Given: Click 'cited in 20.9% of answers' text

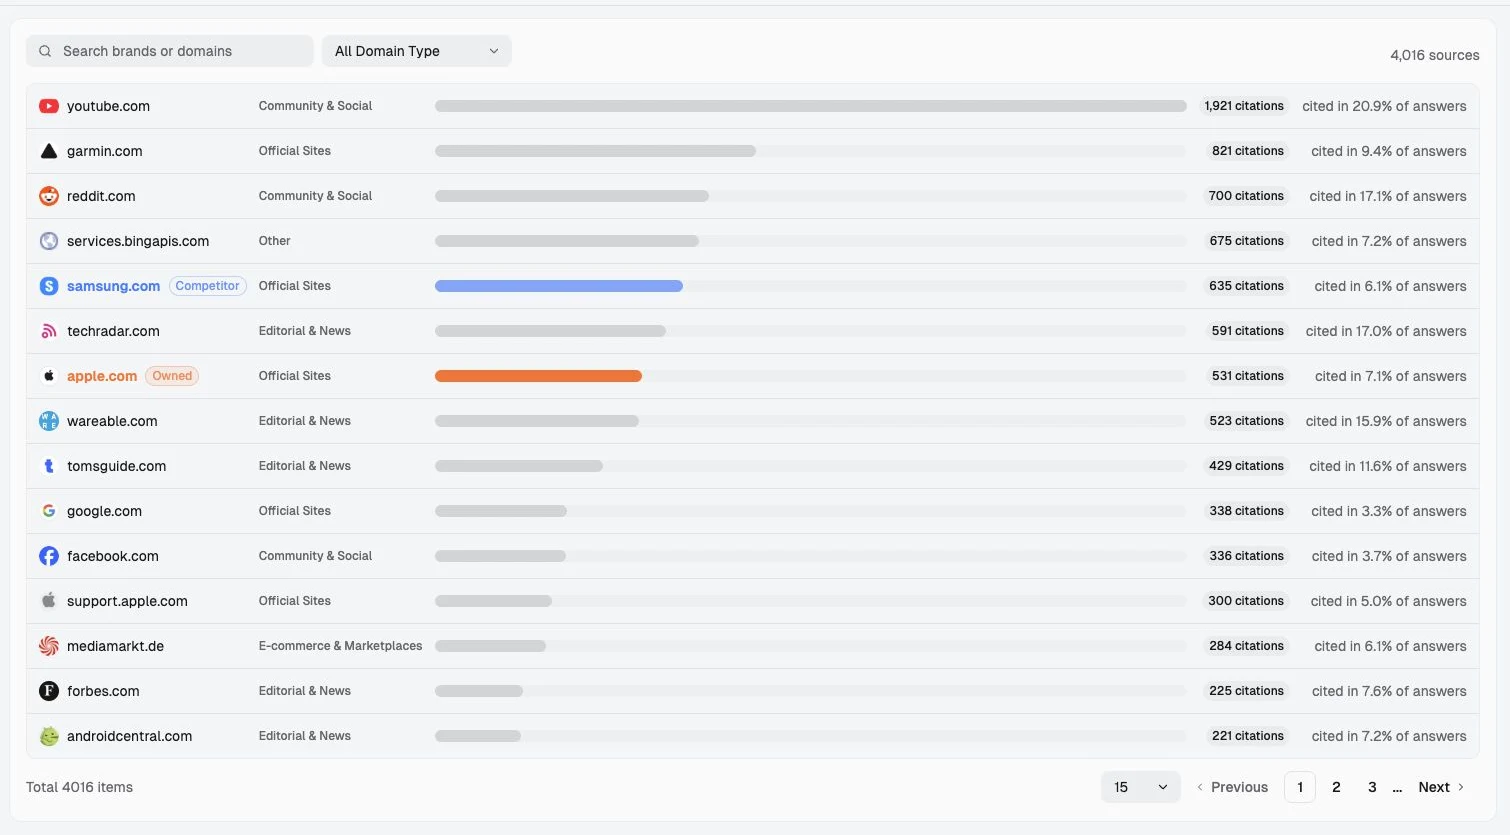Looking at the screenshot, I should (x=1384, y=106).
